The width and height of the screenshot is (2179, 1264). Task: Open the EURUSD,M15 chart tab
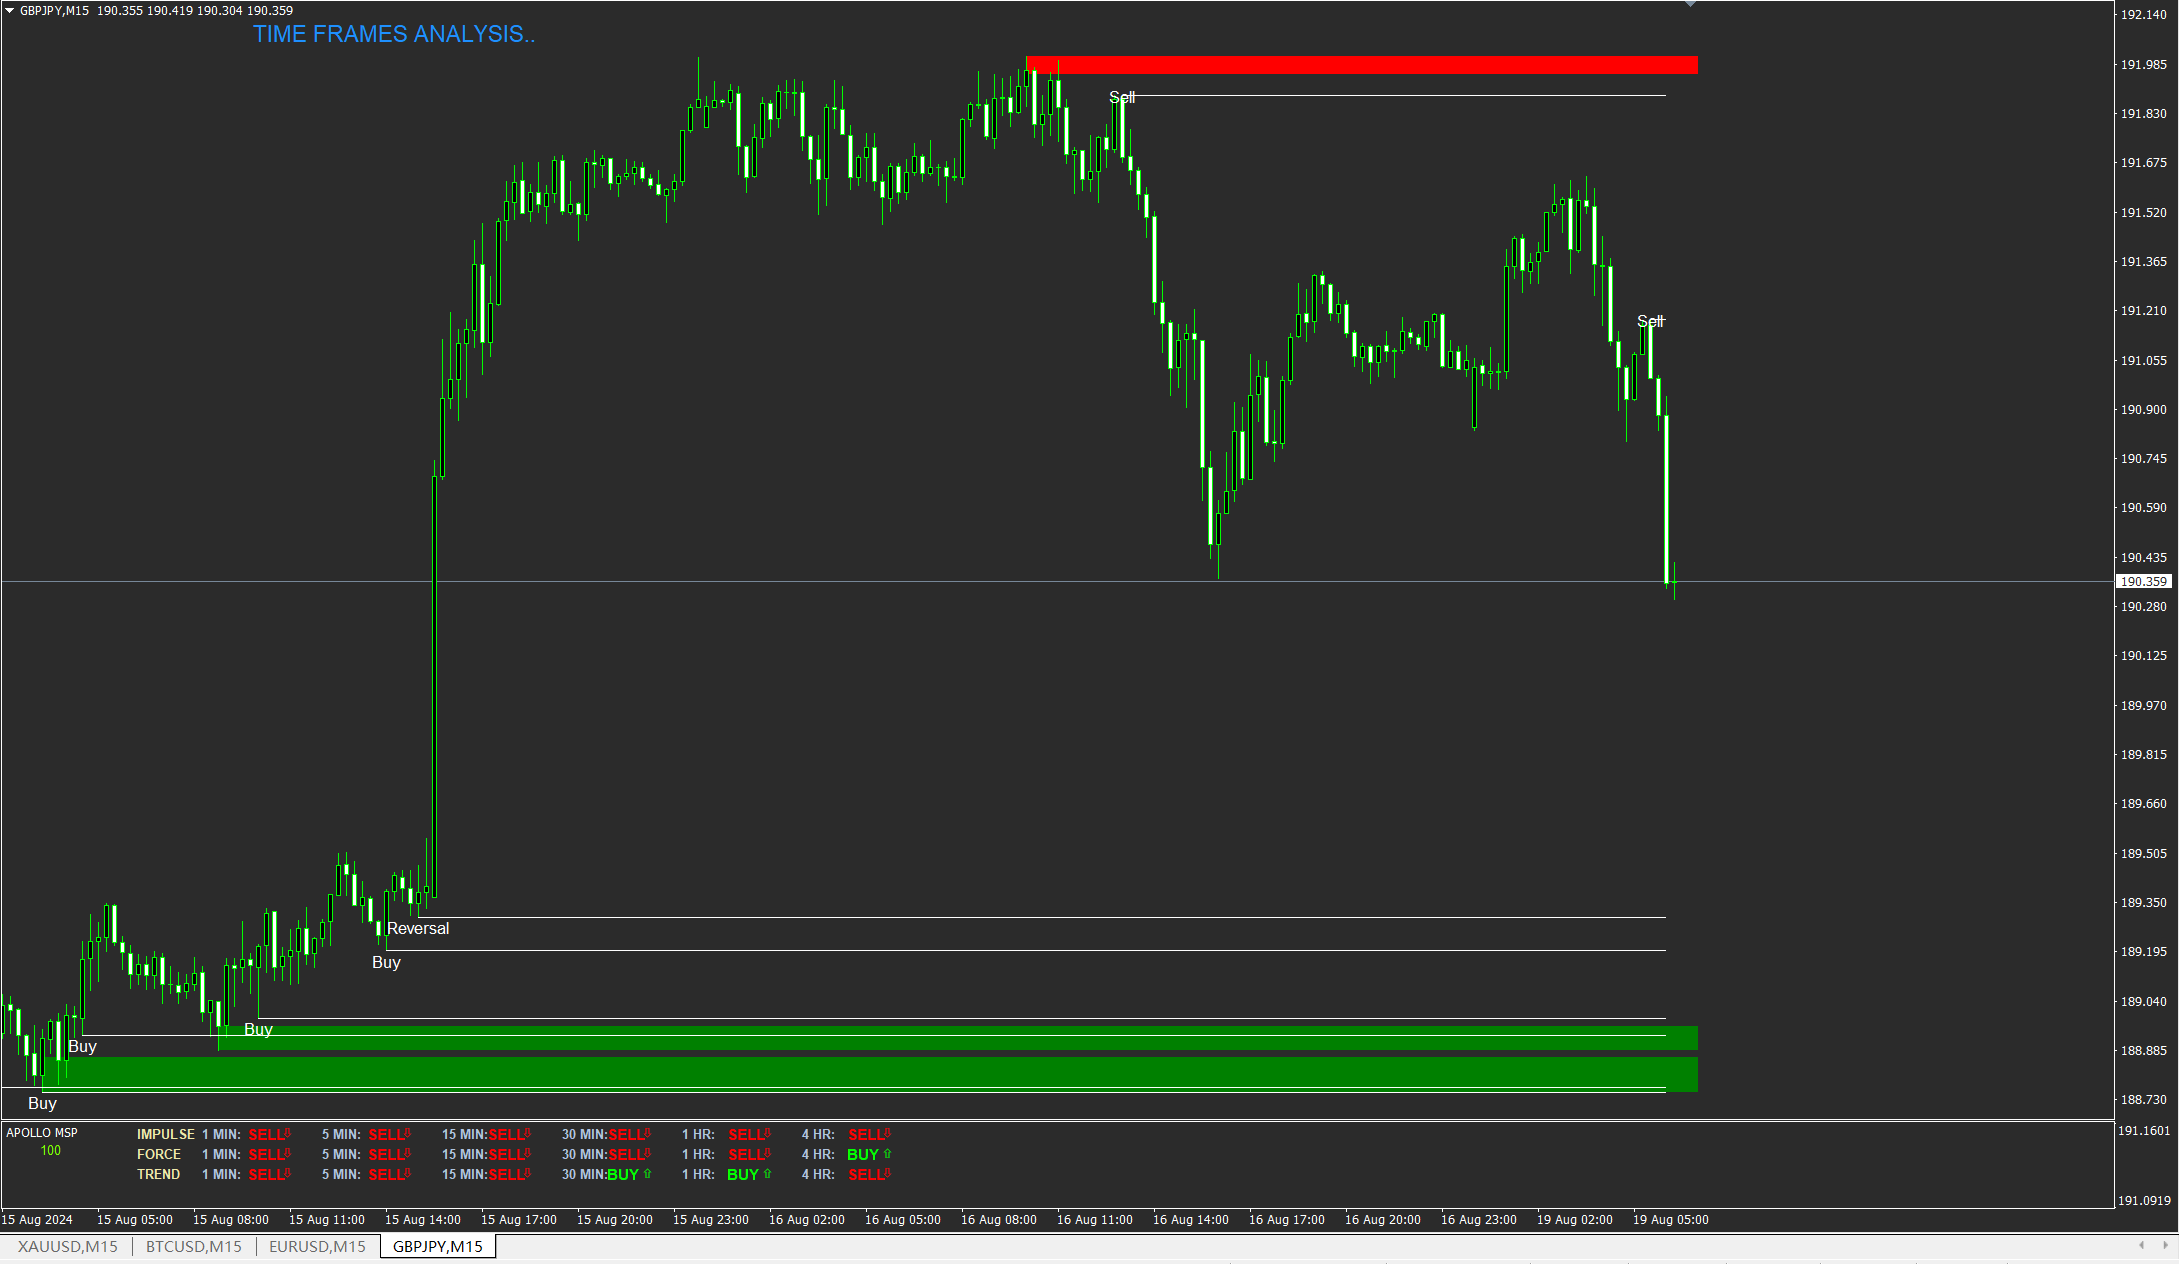click(317, 1246)
